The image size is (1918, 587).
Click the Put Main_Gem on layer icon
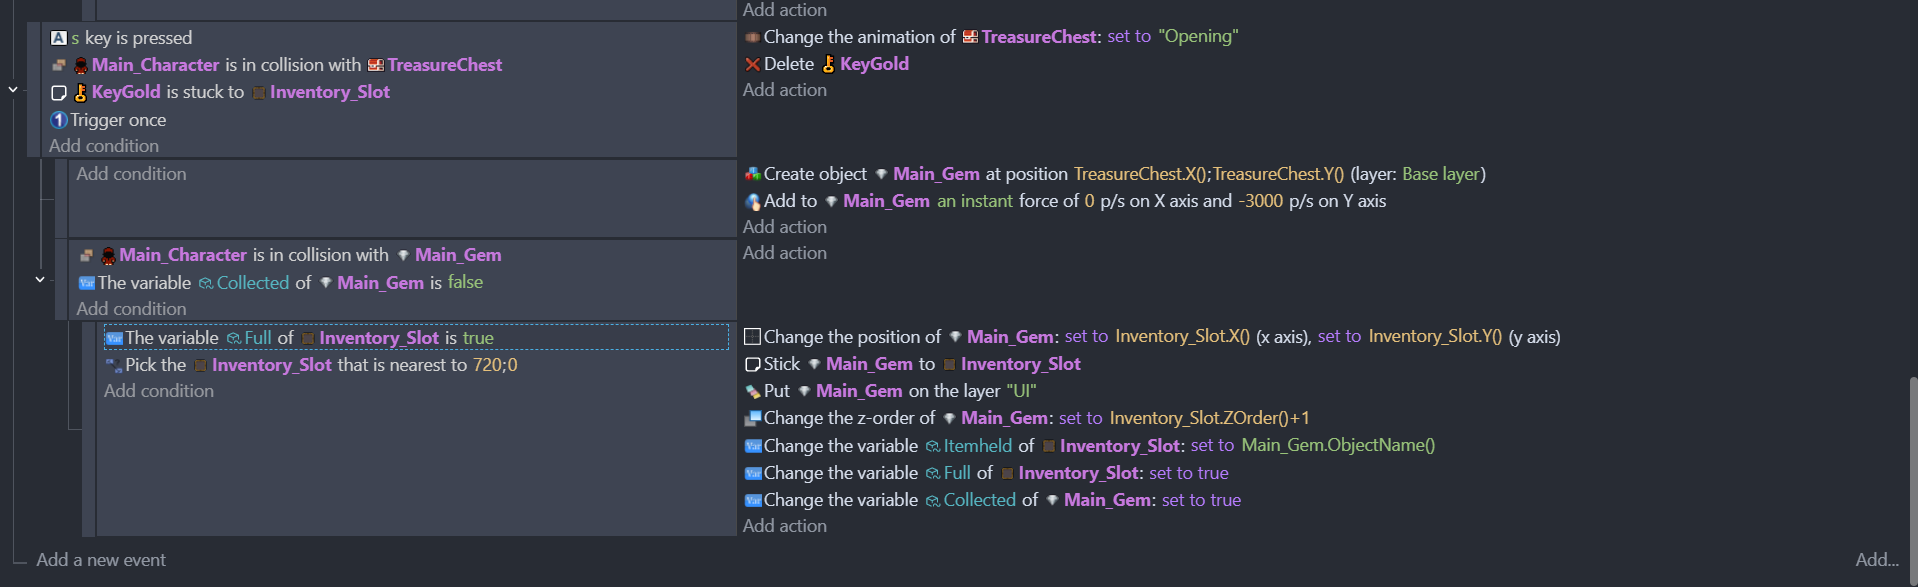pyautogui.click(x=753, y=391)
